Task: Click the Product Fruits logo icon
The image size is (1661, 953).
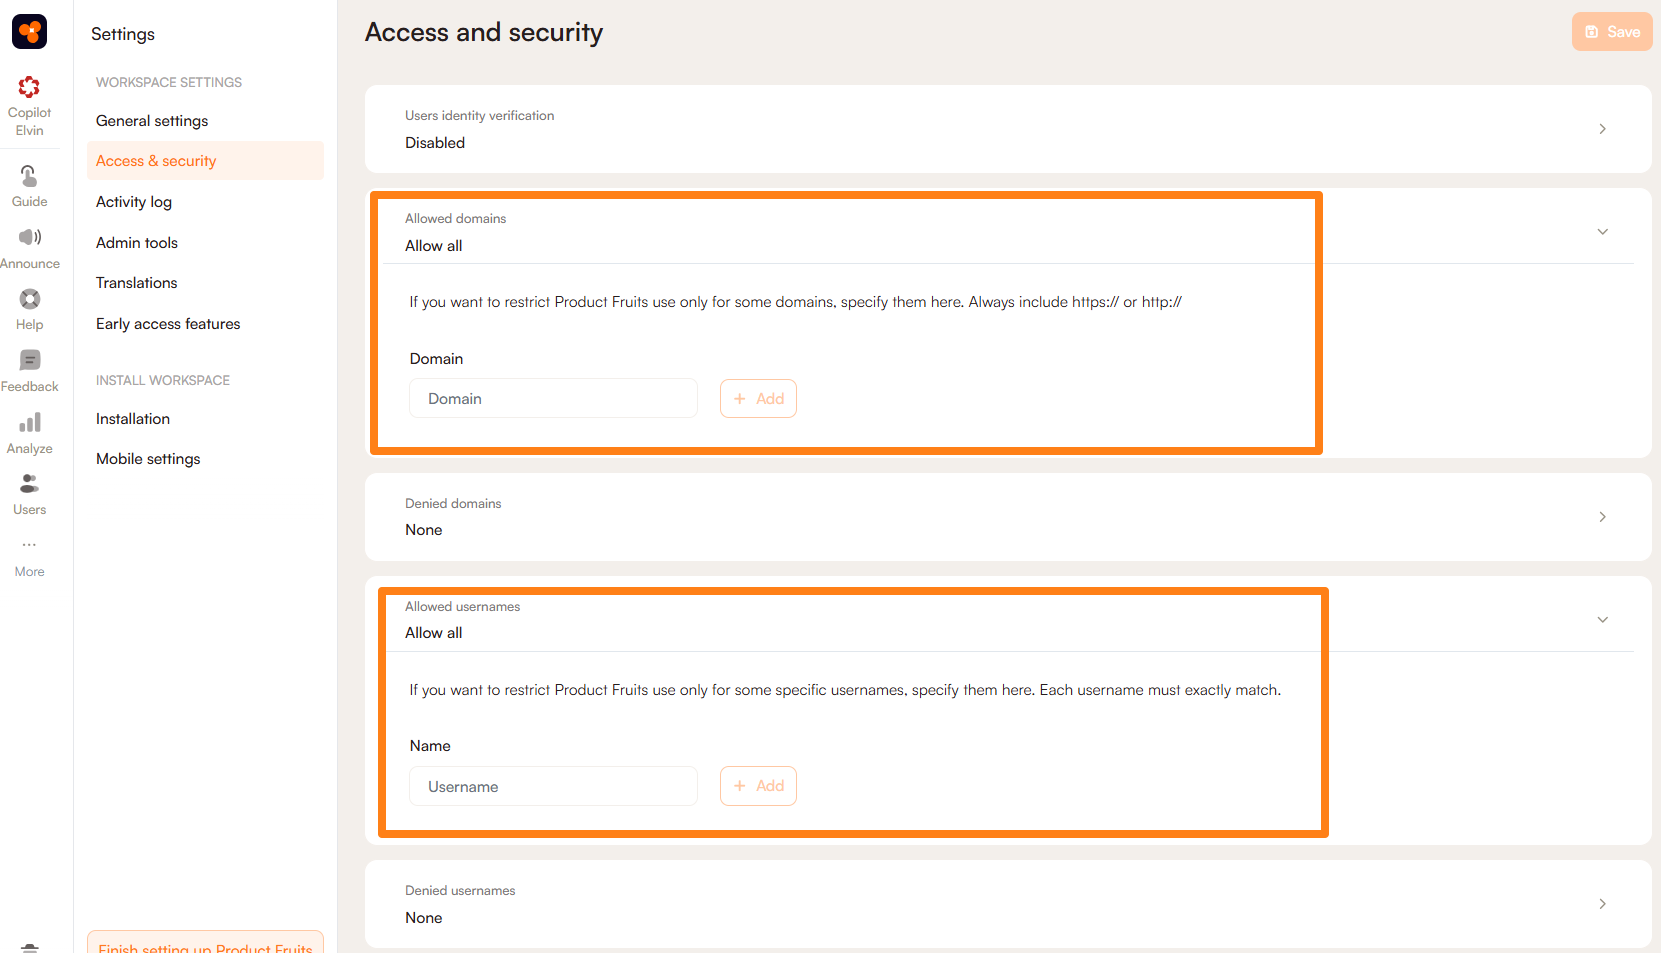Action: click(x=29, y=32)
